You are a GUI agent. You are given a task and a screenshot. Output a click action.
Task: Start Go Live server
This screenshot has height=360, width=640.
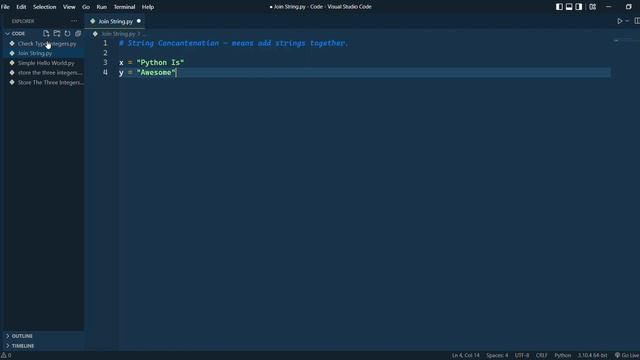click(x=627, y=356)
